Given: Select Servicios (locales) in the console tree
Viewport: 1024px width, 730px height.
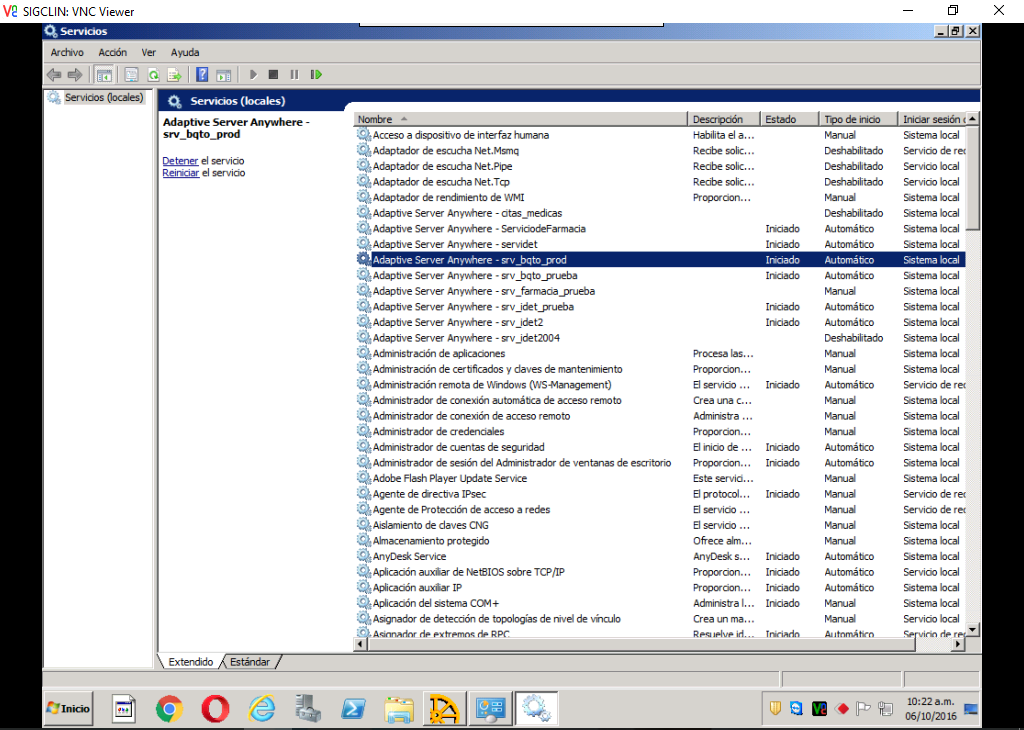Looking at the screenshot, I should (x=104, y=97).
